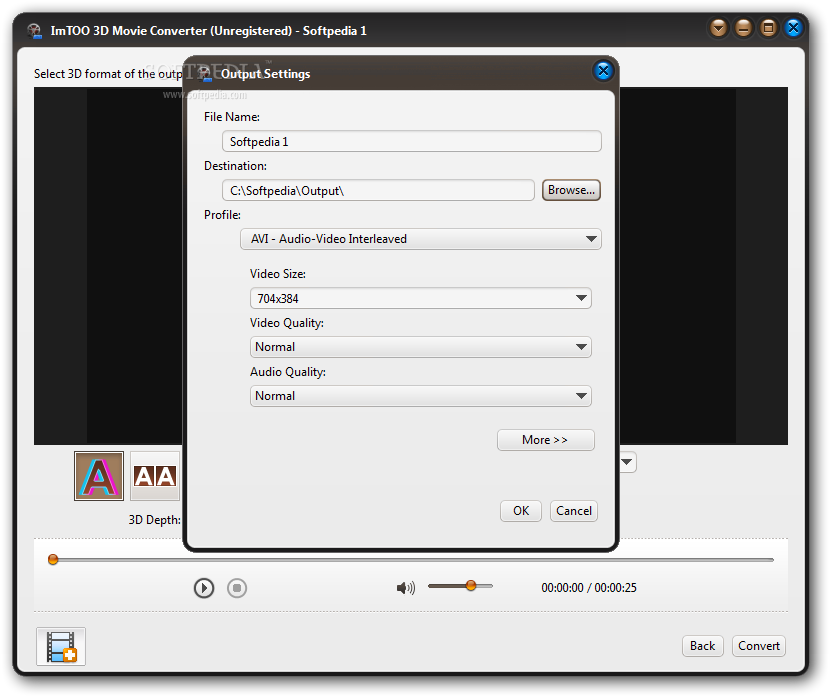Click the ImTOO app icon in title bar
Image resolution: width=830 pixels, height=697 pixels.
tap(34, 31)
